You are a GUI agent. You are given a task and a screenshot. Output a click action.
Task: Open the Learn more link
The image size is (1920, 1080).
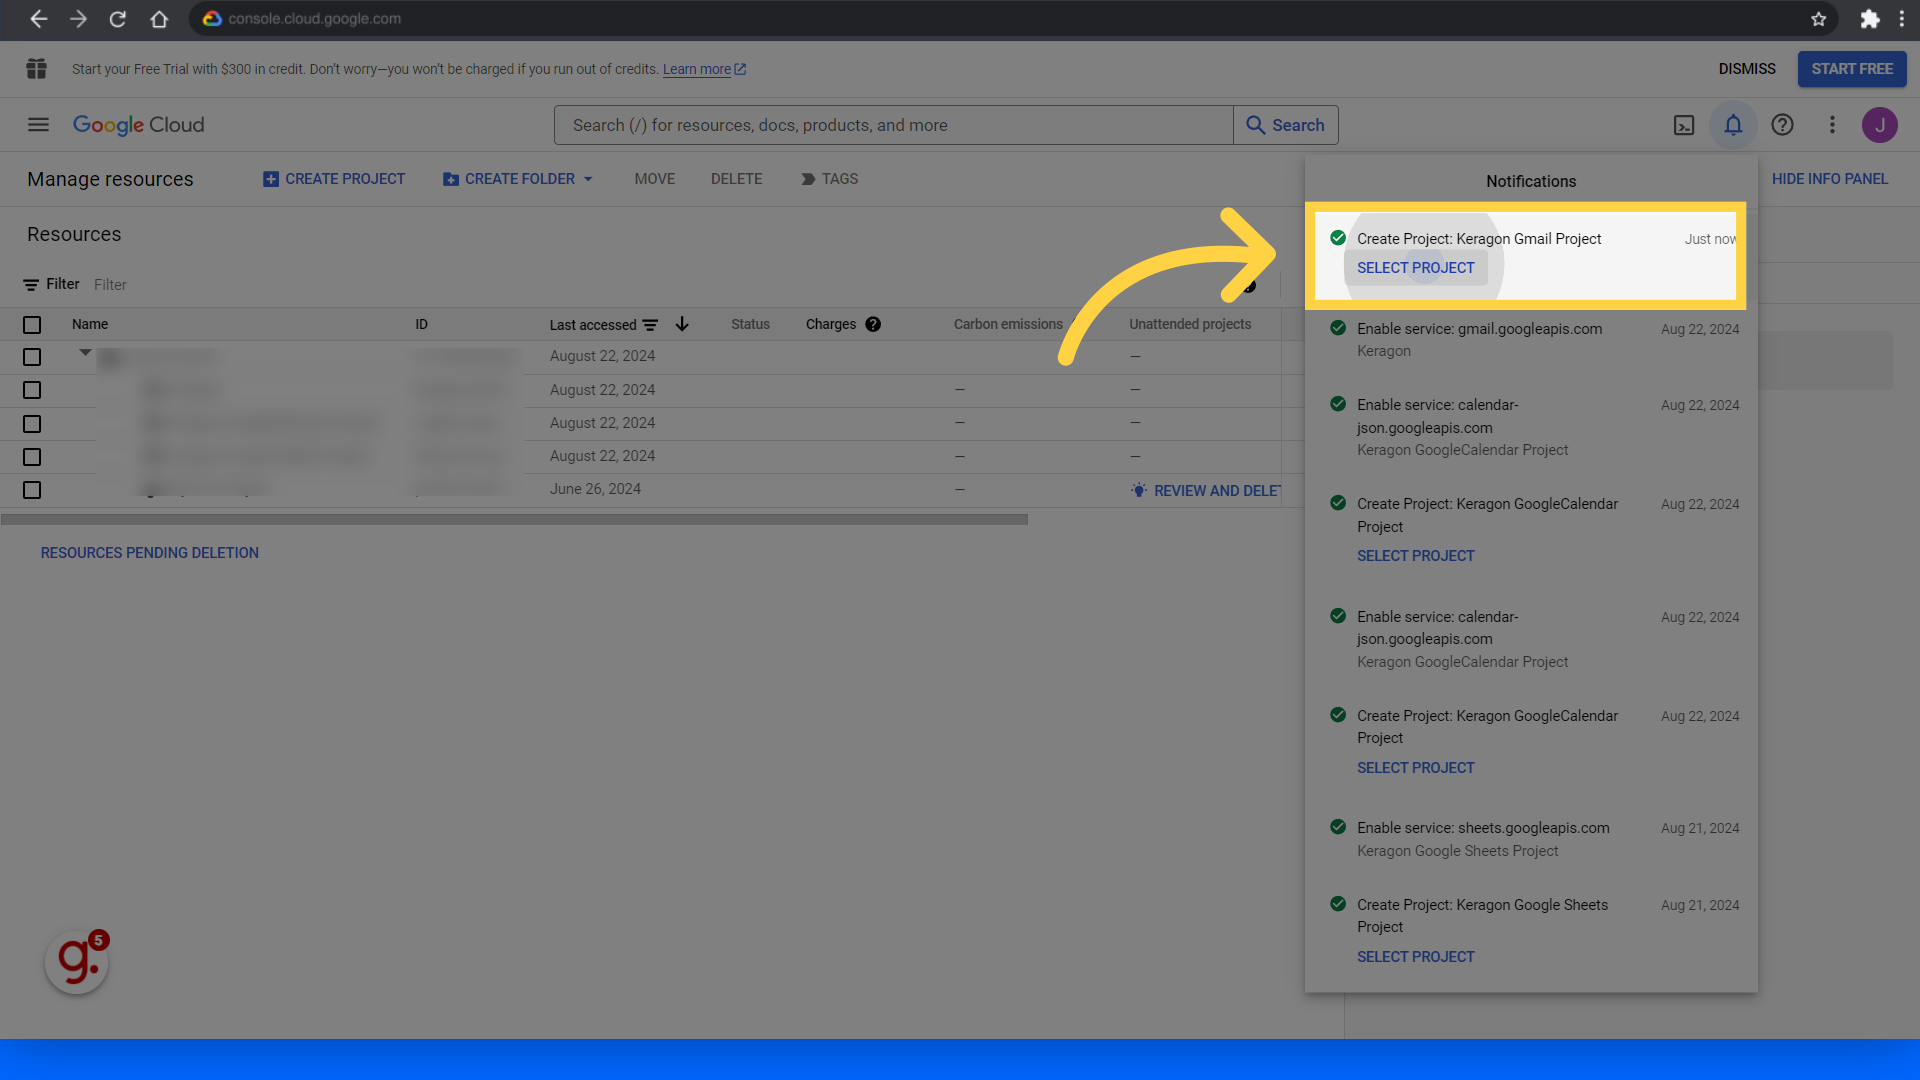704,69
